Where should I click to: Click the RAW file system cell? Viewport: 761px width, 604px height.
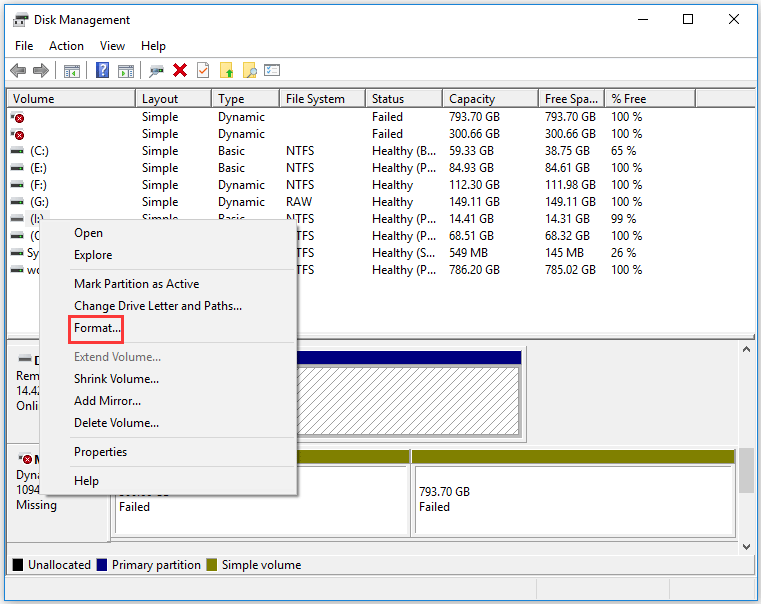pos(299,202)
